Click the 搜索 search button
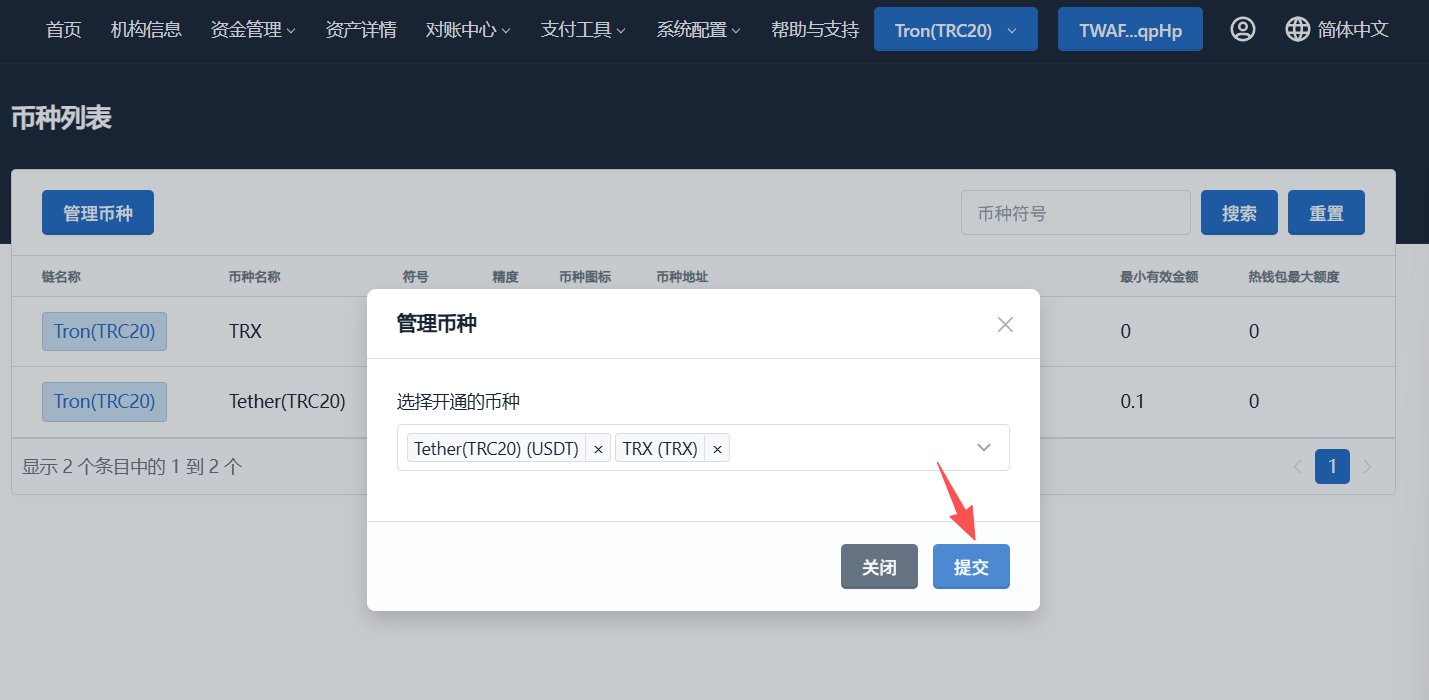1429x700 pixels. (x=1238, y=212)
